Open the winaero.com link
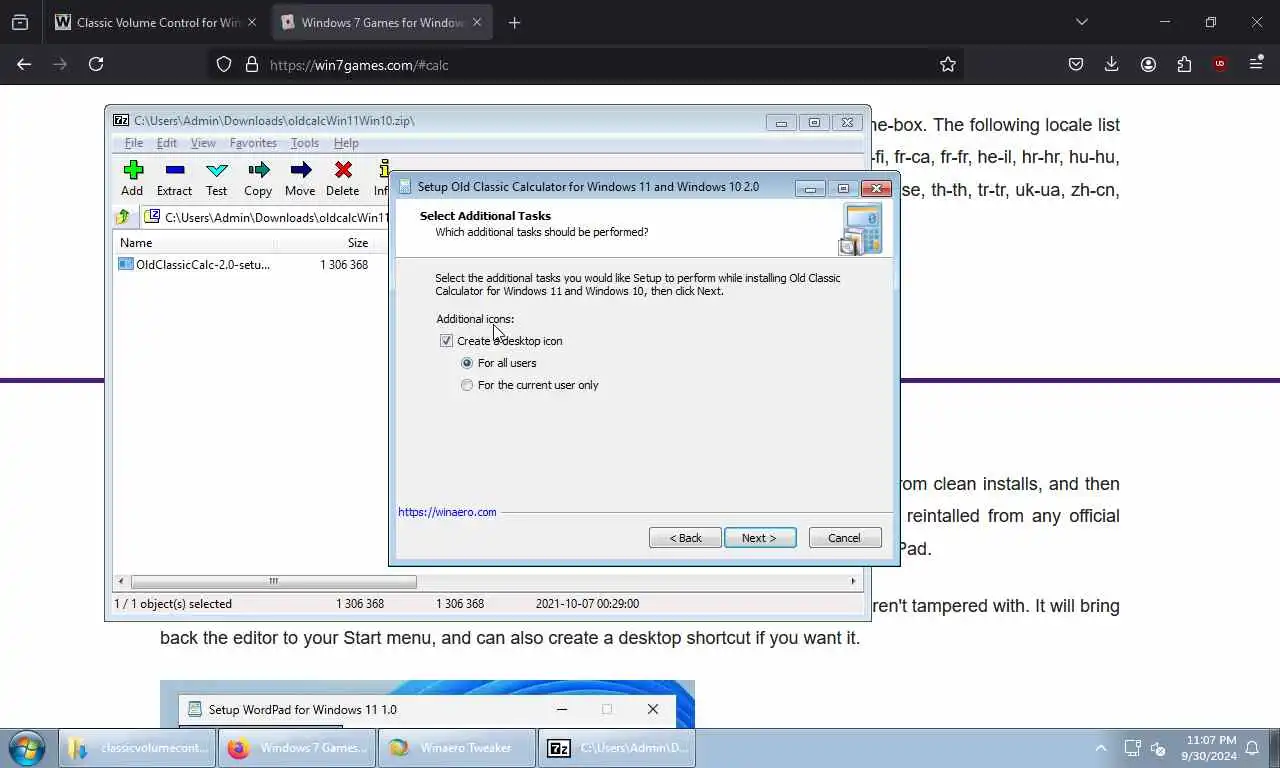This screenshot has width=1280, height=768. pyautogui.click(x=447, y=512)
